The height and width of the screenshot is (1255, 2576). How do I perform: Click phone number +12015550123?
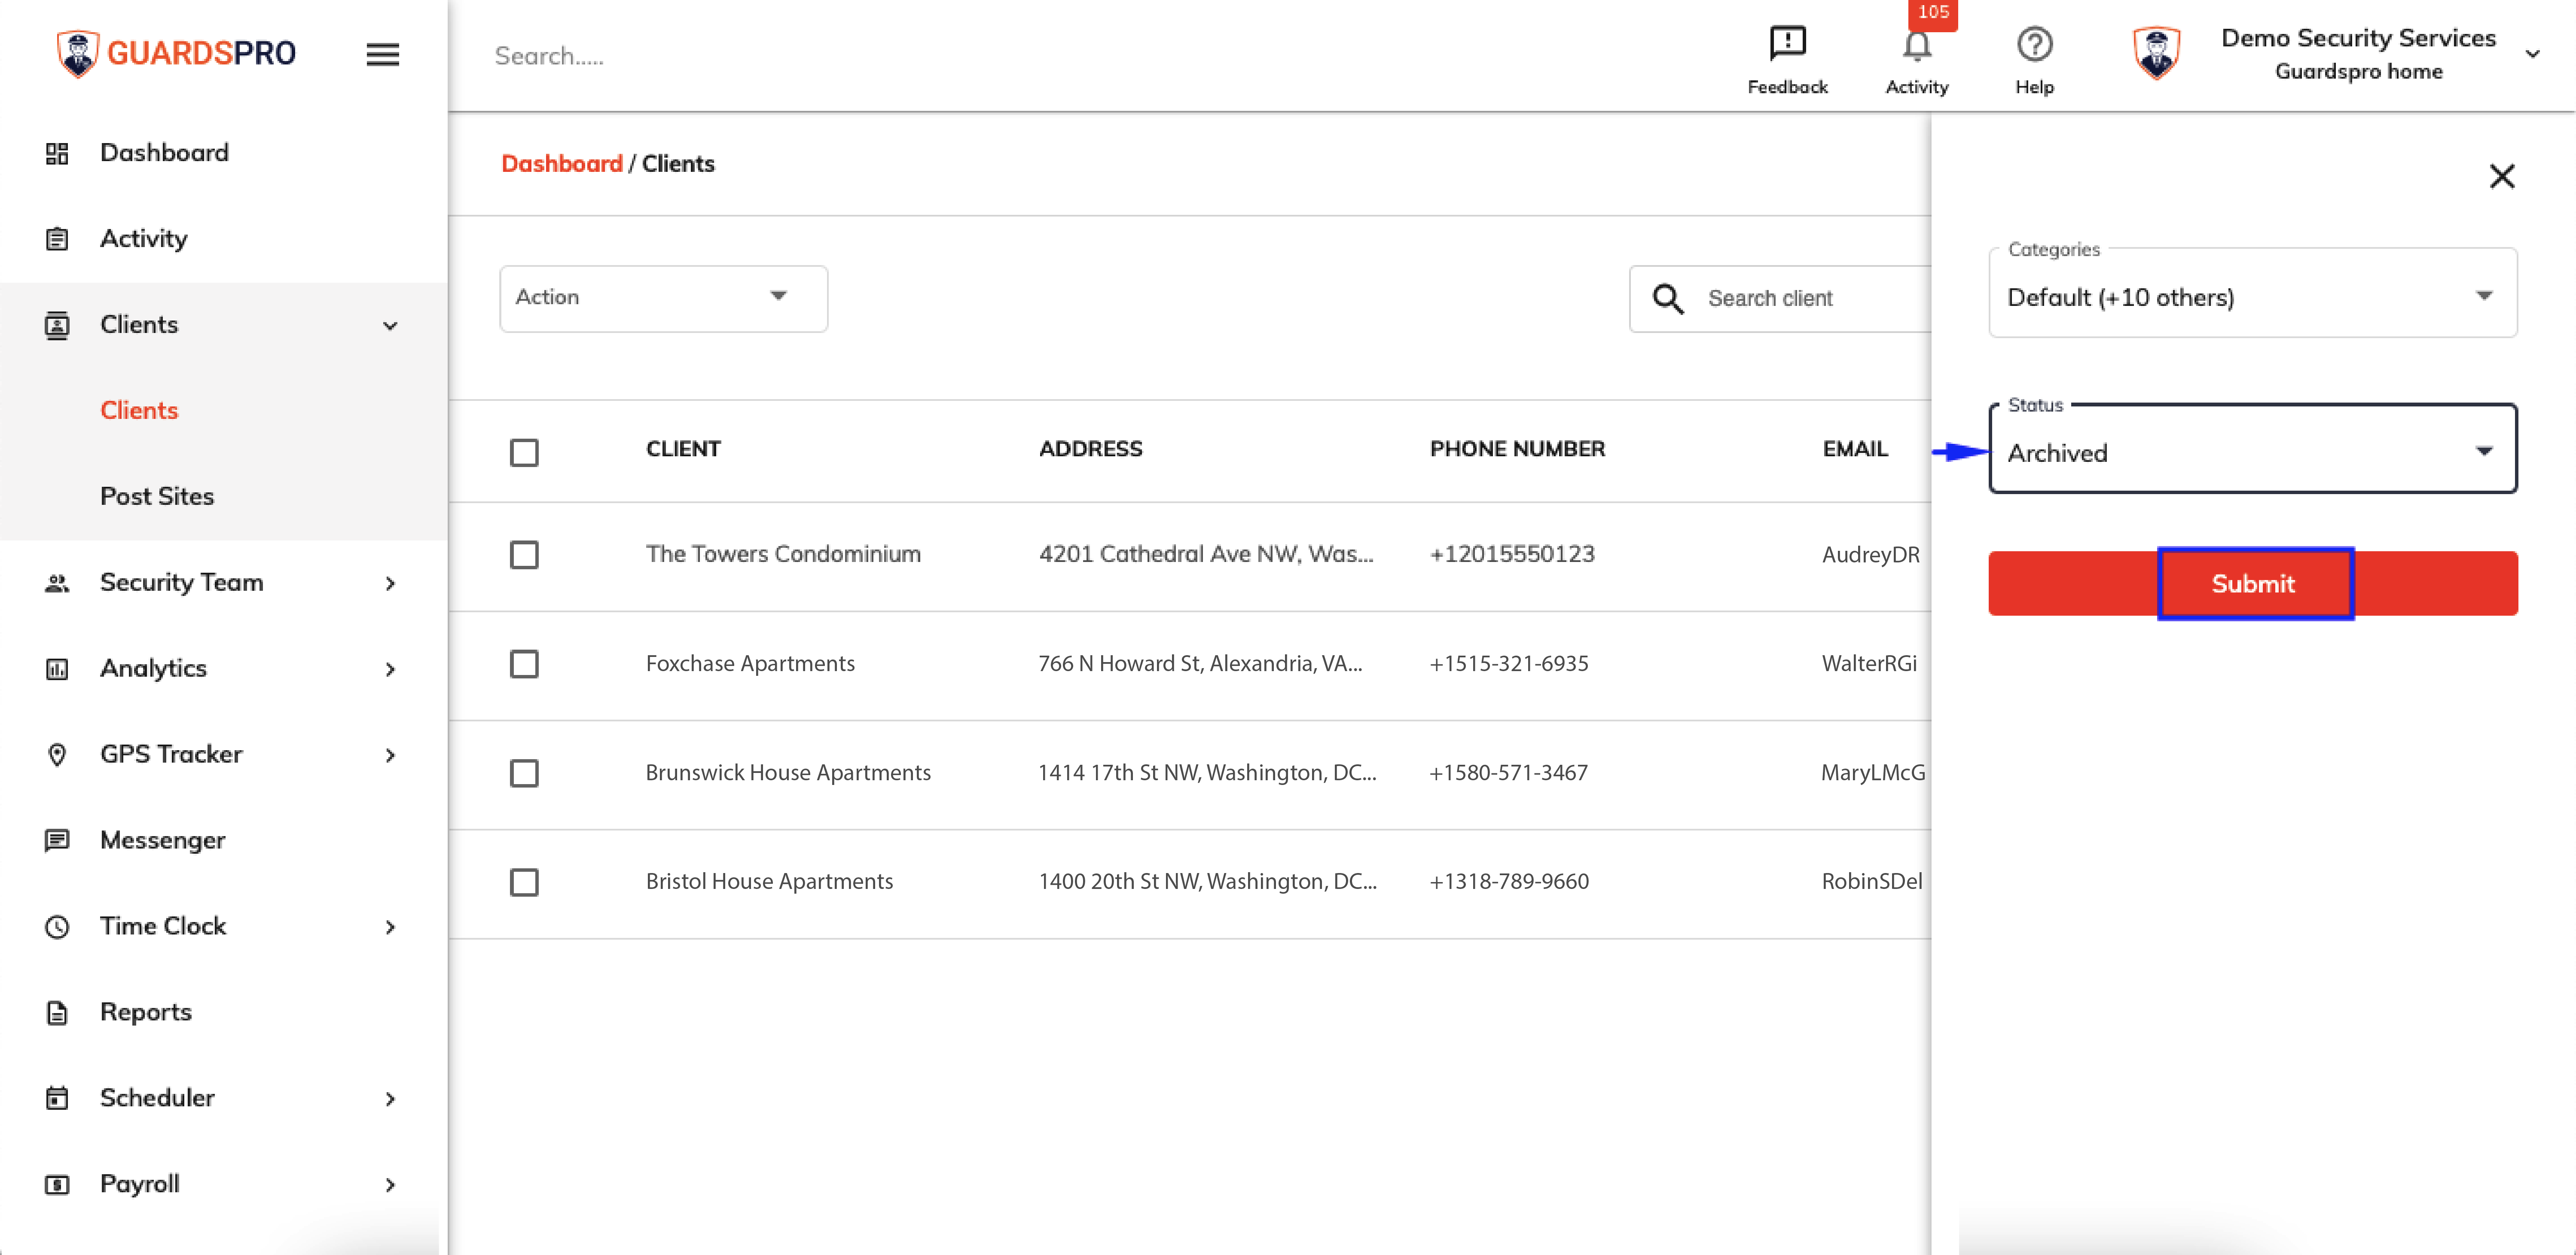[1512, 554]
